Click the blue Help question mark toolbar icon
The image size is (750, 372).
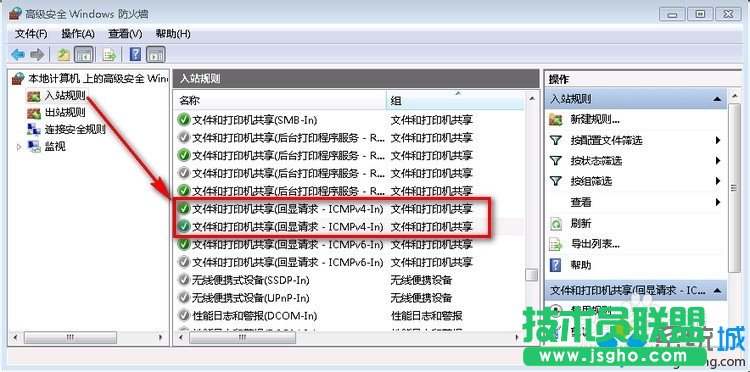(135, 55)
